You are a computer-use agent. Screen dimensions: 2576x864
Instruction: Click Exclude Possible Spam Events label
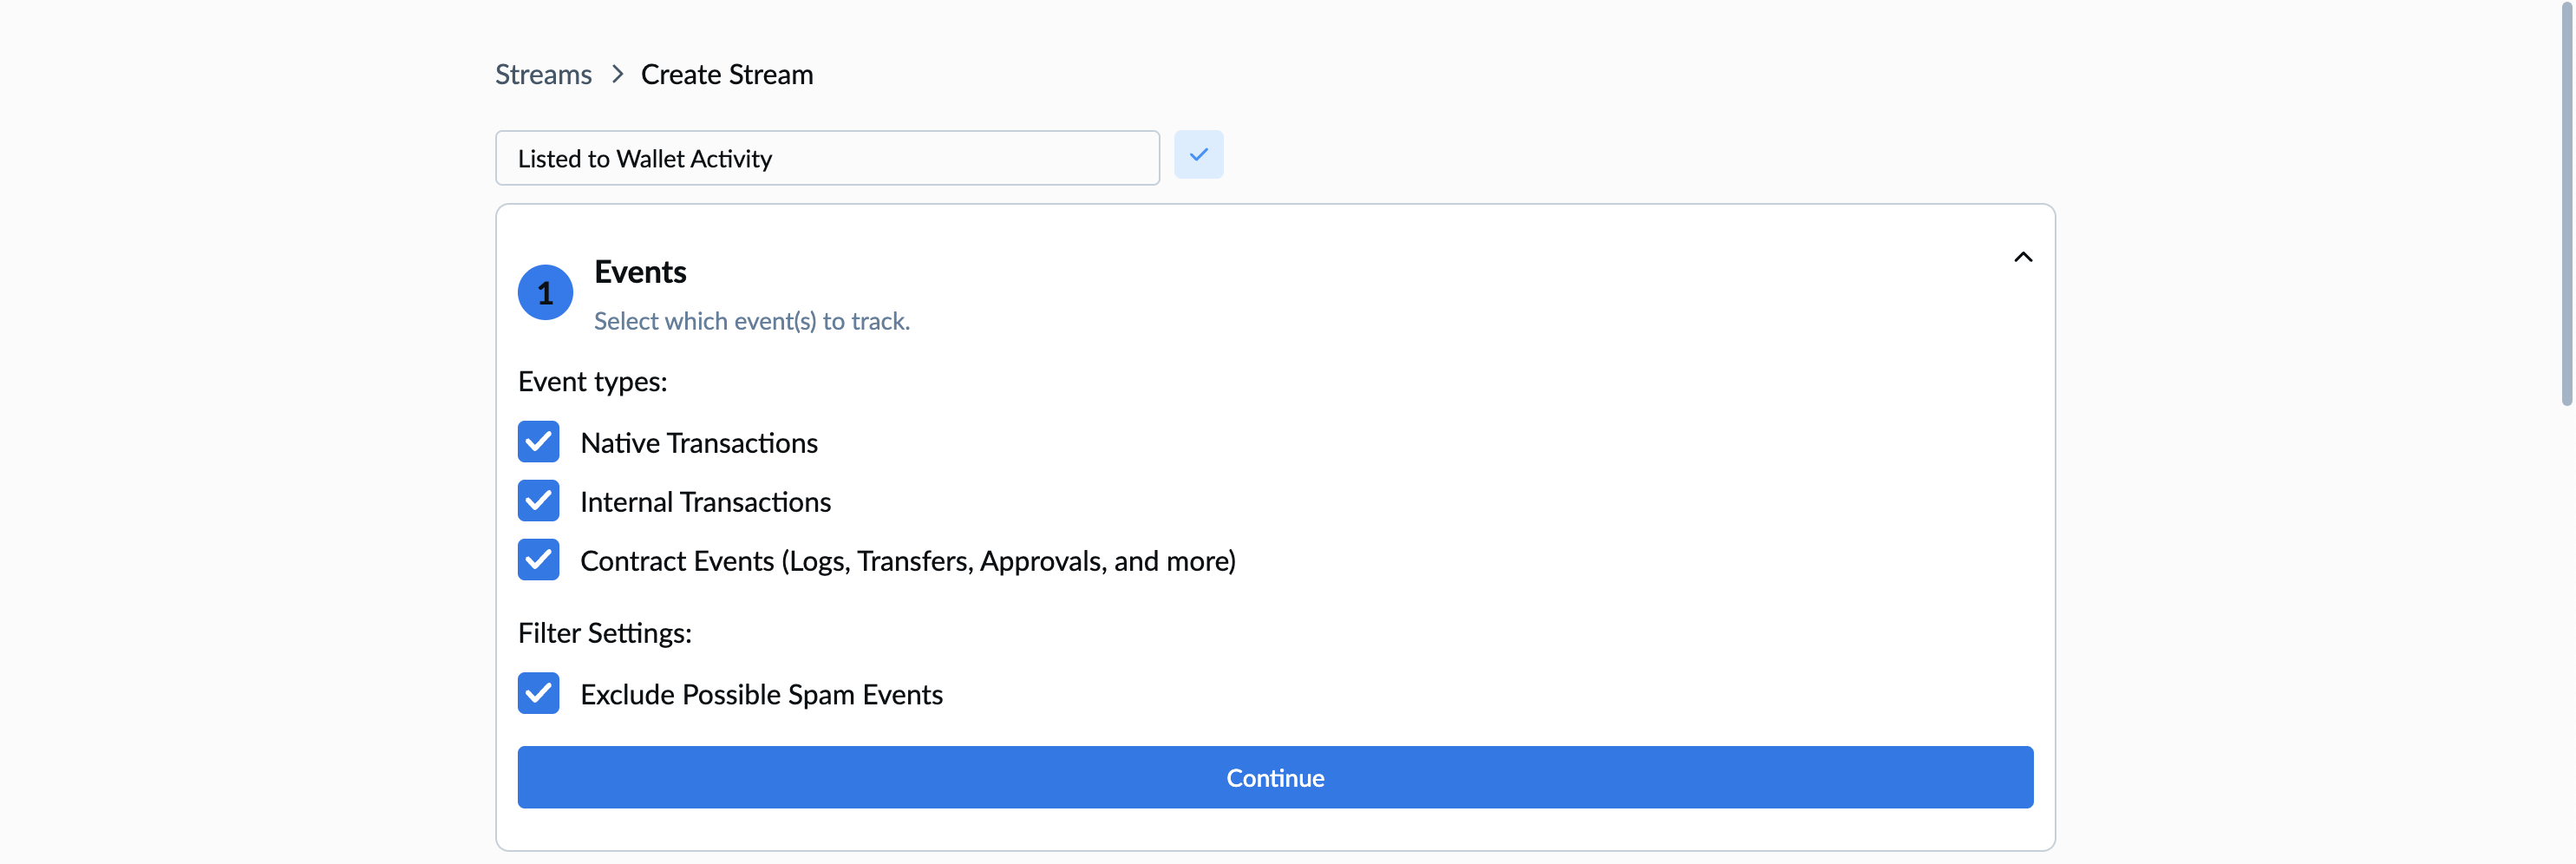[x=761, y=694]
